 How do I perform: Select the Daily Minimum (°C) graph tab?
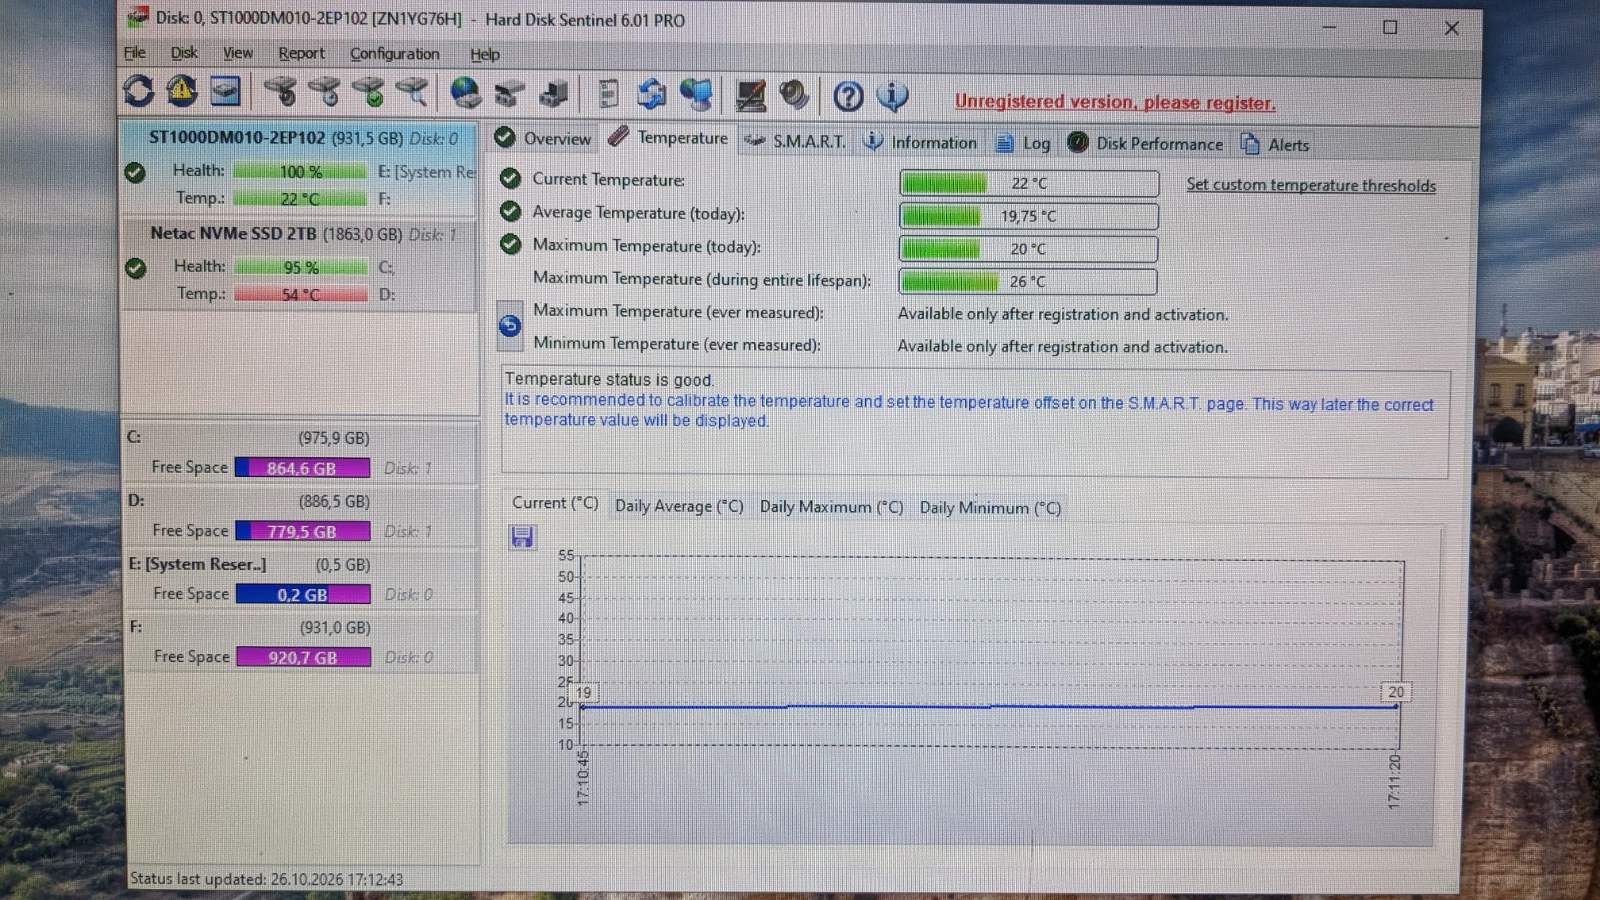(990, 508)
